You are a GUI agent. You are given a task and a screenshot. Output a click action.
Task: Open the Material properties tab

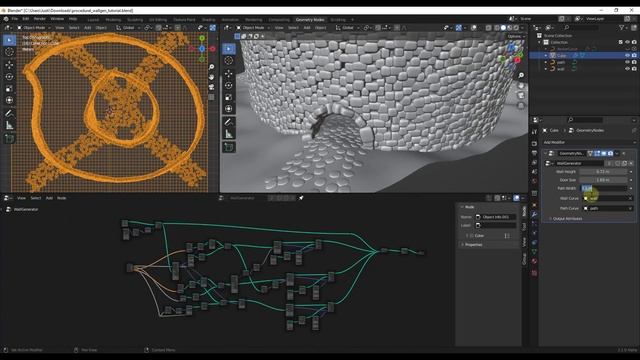click(534, 261)
